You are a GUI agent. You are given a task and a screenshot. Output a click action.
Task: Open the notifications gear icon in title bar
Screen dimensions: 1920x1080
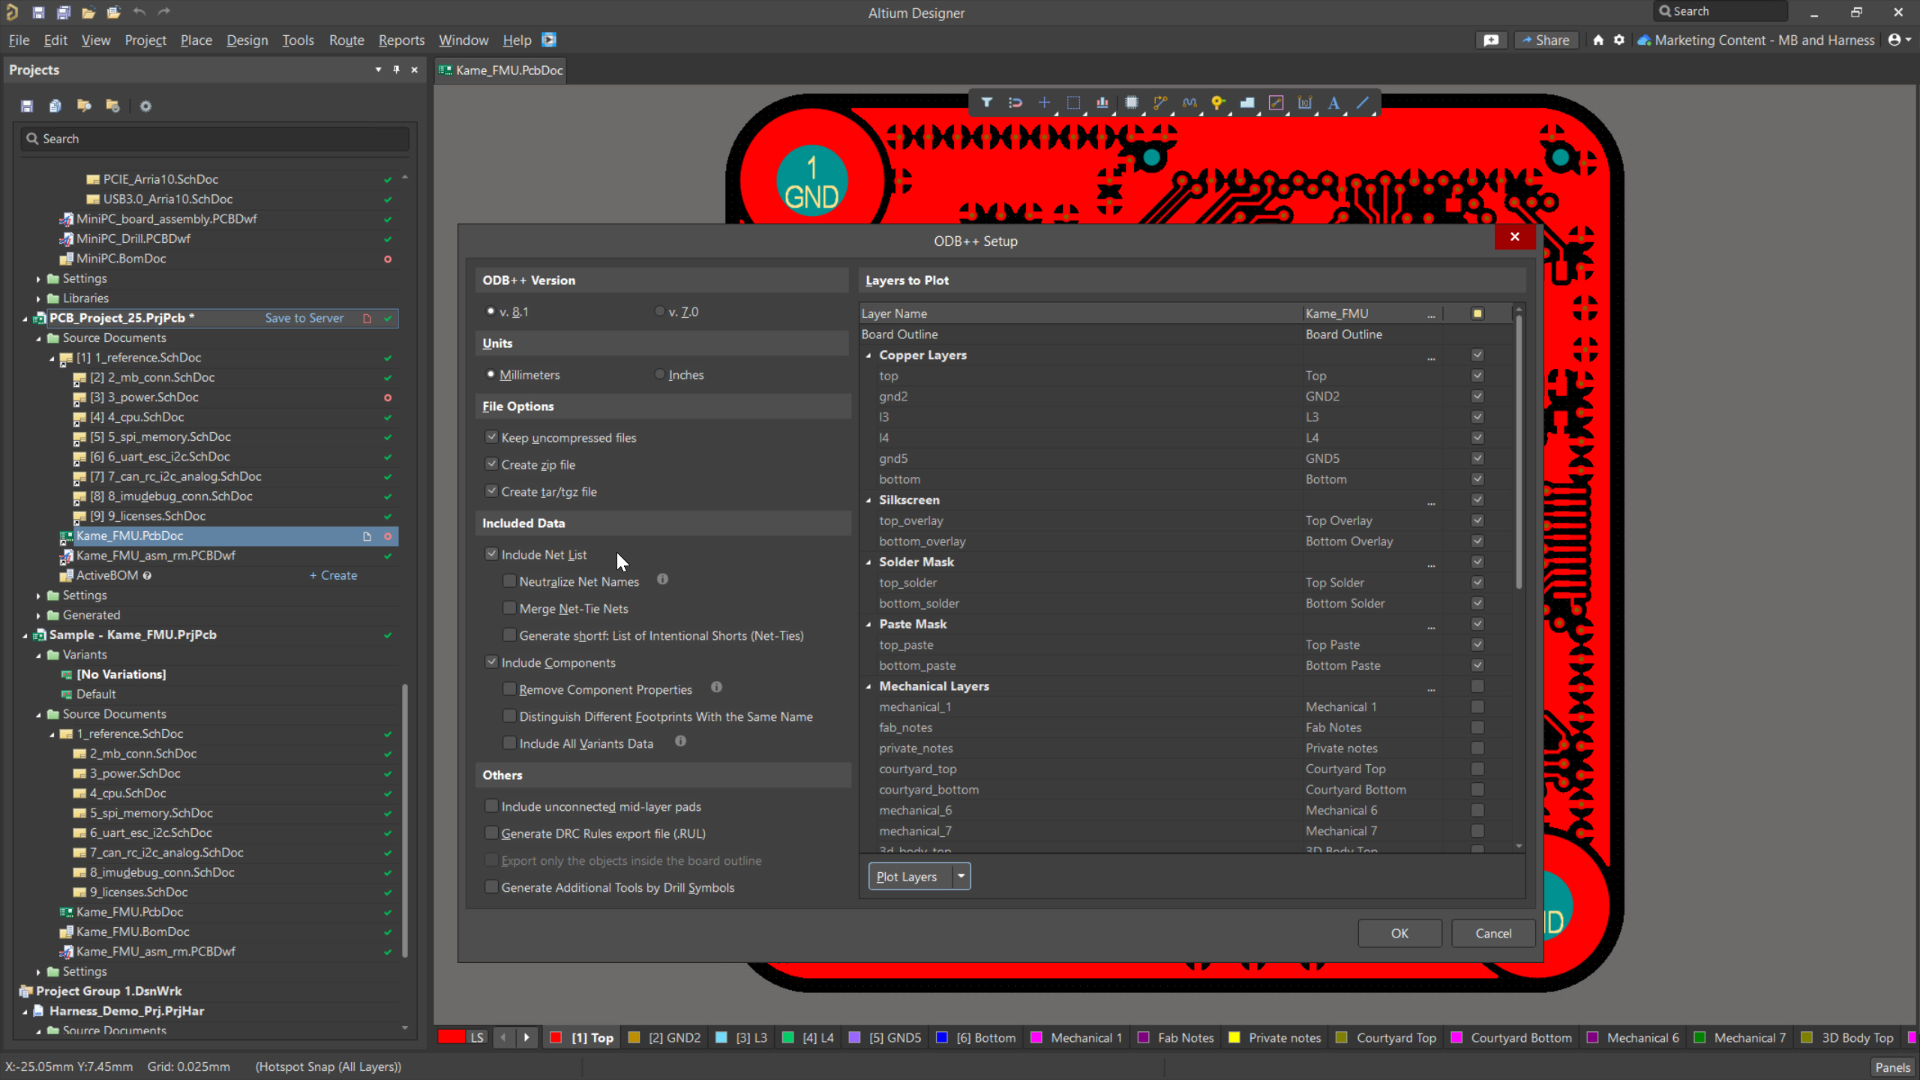(x=1619, y=40)
